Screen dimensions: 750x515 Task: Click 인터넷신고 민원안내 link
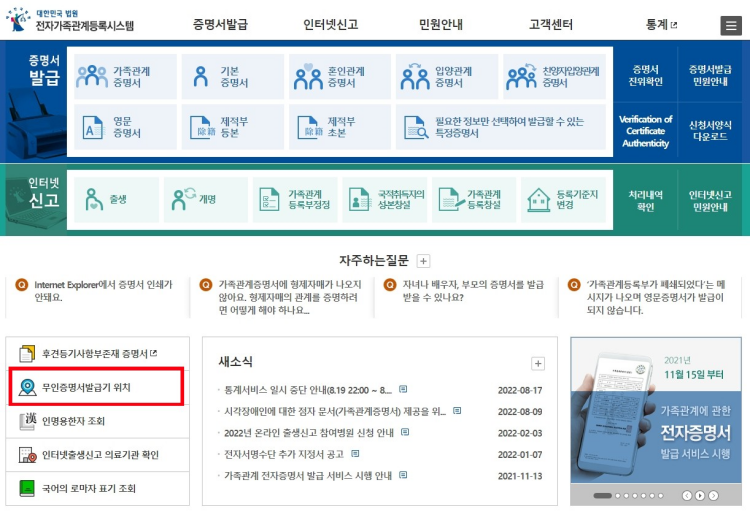coord(710,201)
